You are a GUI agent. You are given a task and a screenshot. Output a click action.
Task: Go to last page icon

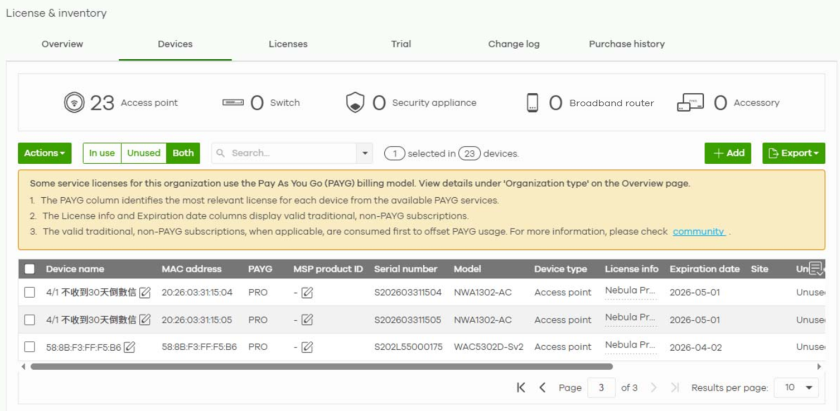point(675,387)
